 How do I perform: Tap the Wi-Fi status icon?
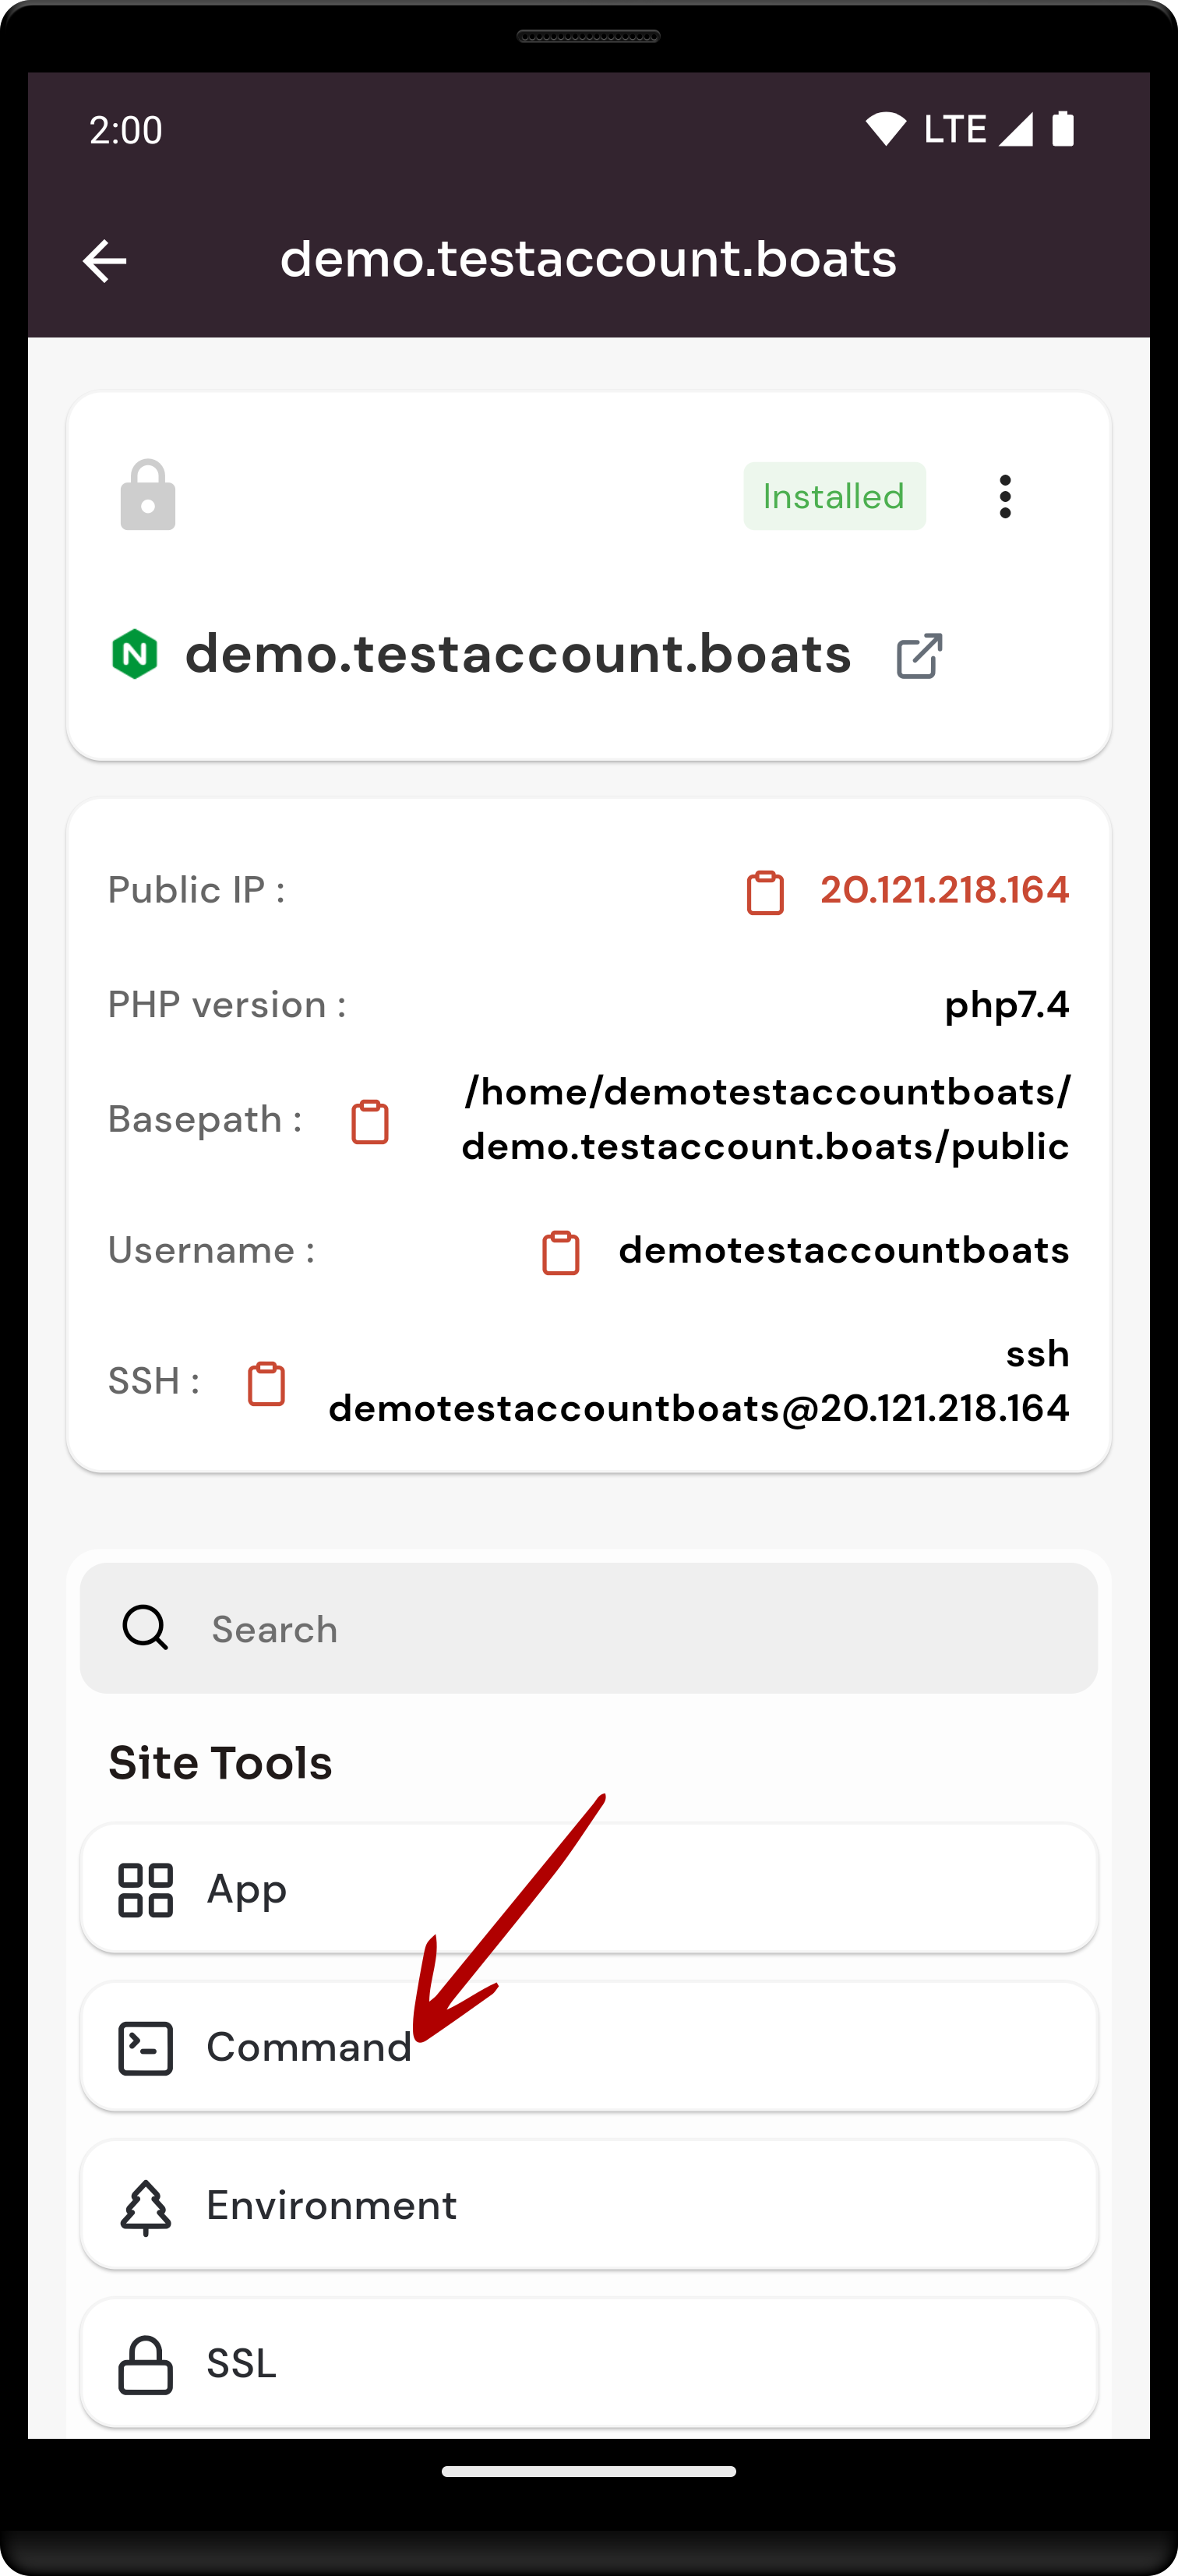(x=885, y=129)
